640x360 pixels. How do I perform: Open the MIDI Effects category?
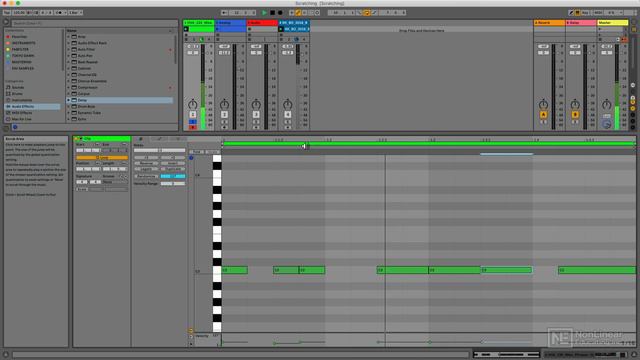(x=22, y=113)
